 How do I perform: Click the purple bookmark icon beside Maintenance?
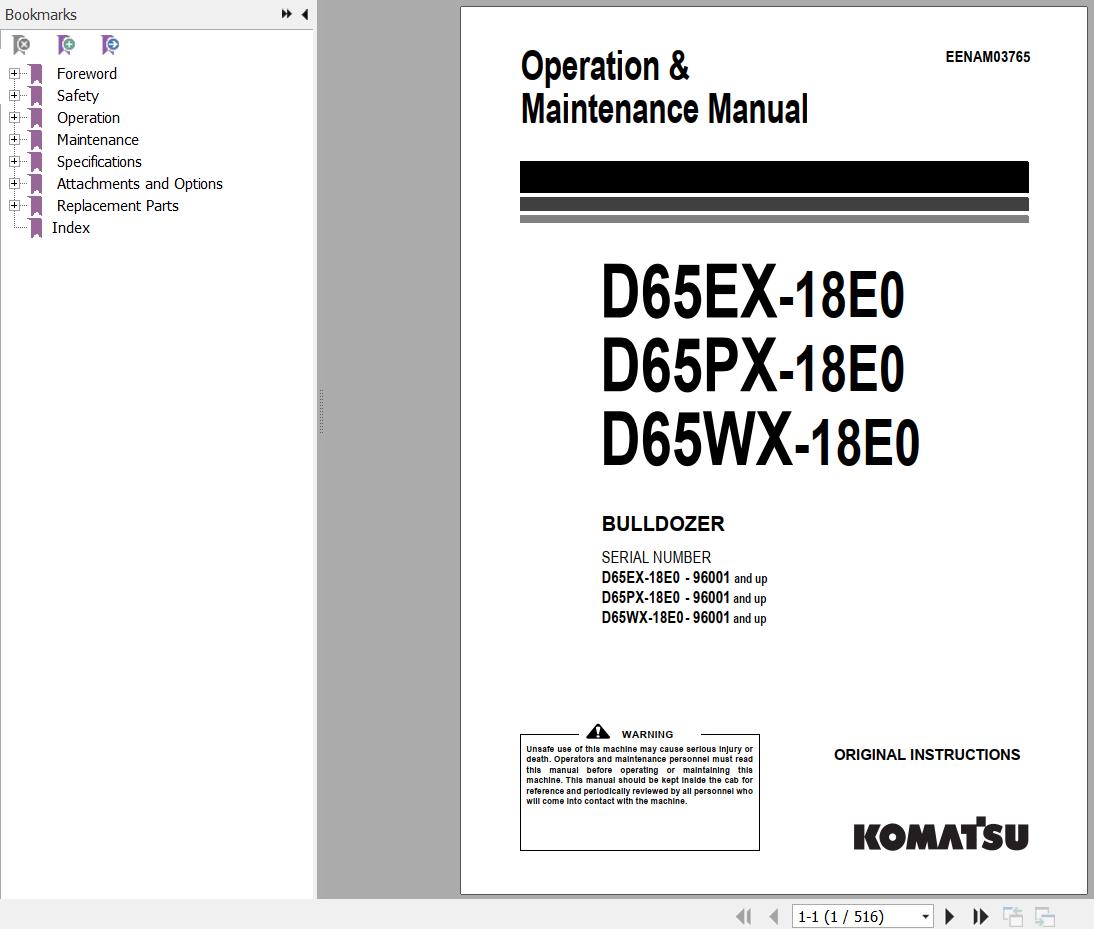click(36, 139)
